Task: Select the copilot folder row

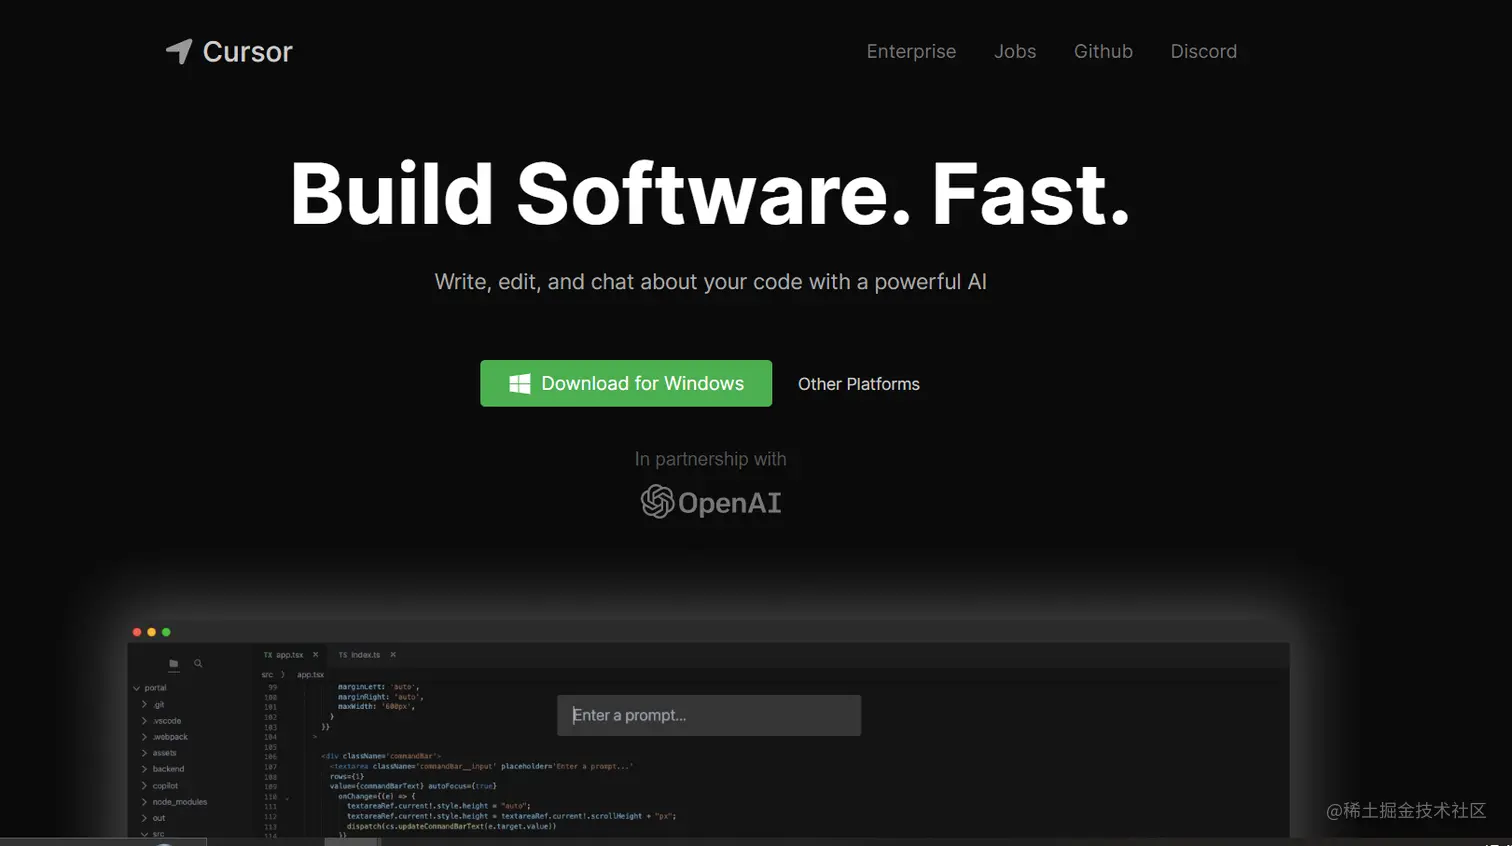Action: [x=165, y=786]
